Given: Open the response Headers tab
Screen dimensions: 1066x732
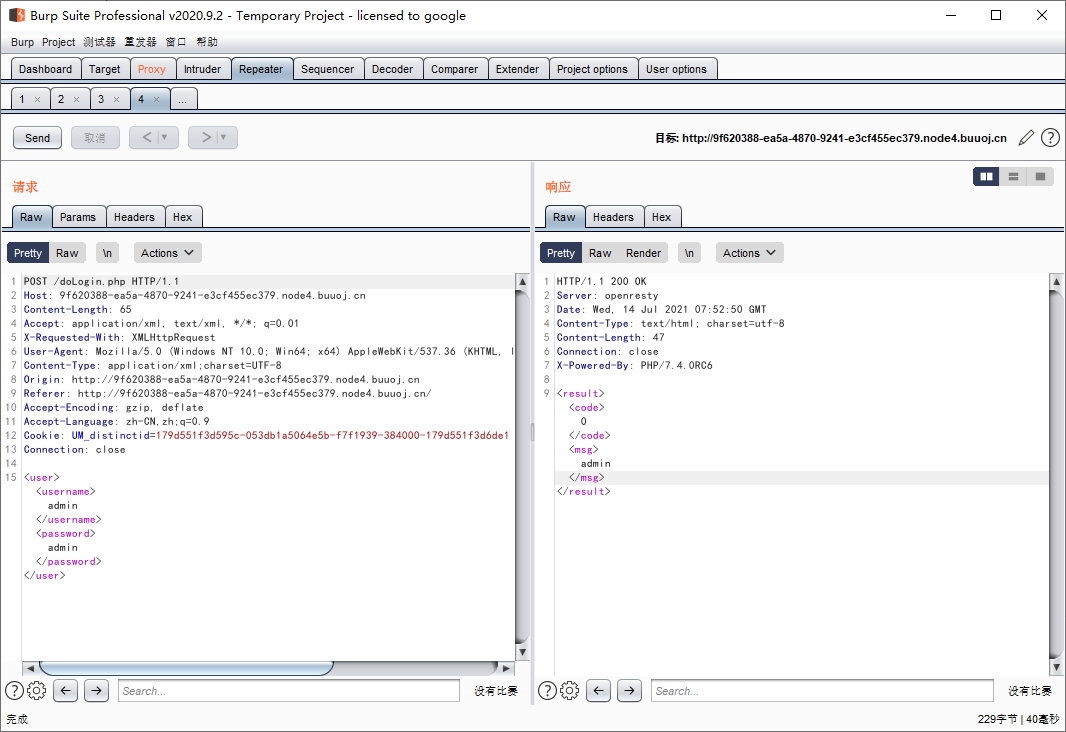Looking at the screenshot, I should click(613, 217).
